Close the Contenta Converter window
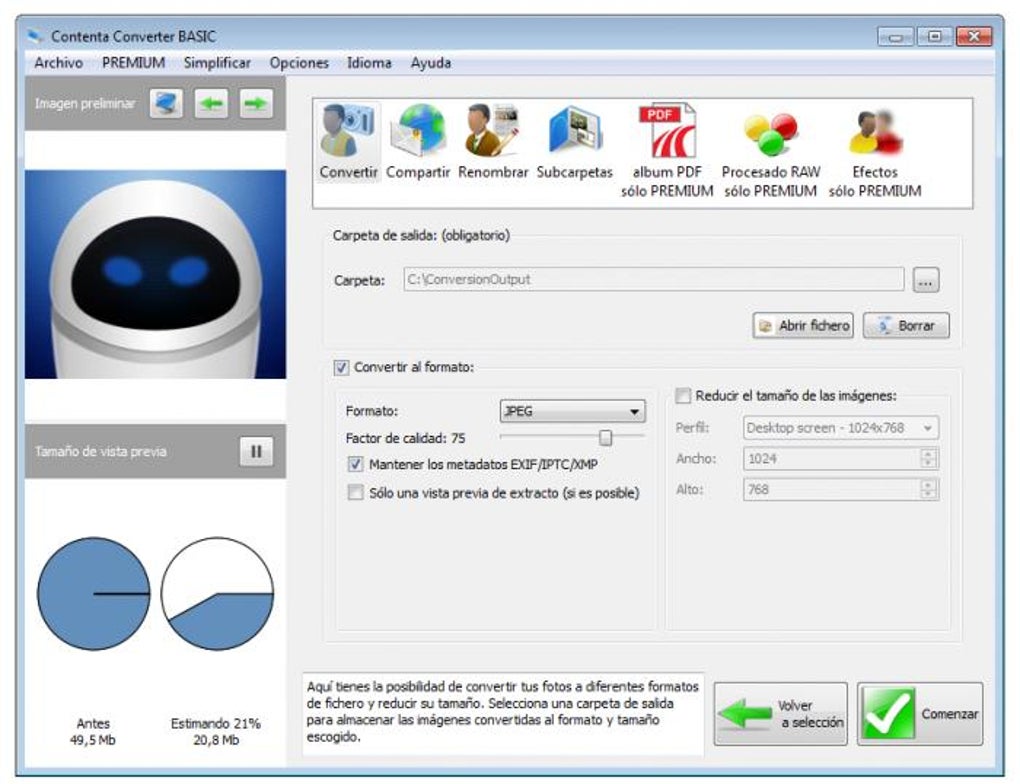1020x784 pixels. pyautogui.click(x=973, y=36)
